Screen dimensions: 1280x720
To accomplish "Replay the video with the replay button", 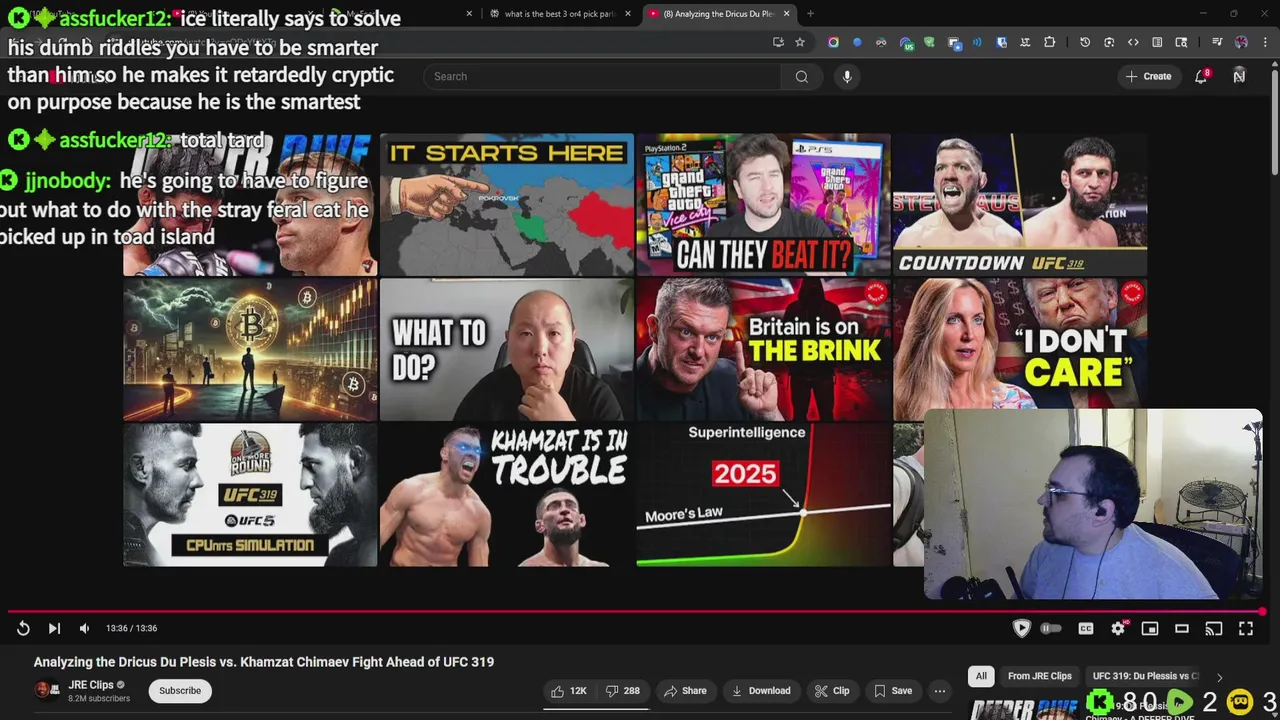I will [x=23, y=628].
